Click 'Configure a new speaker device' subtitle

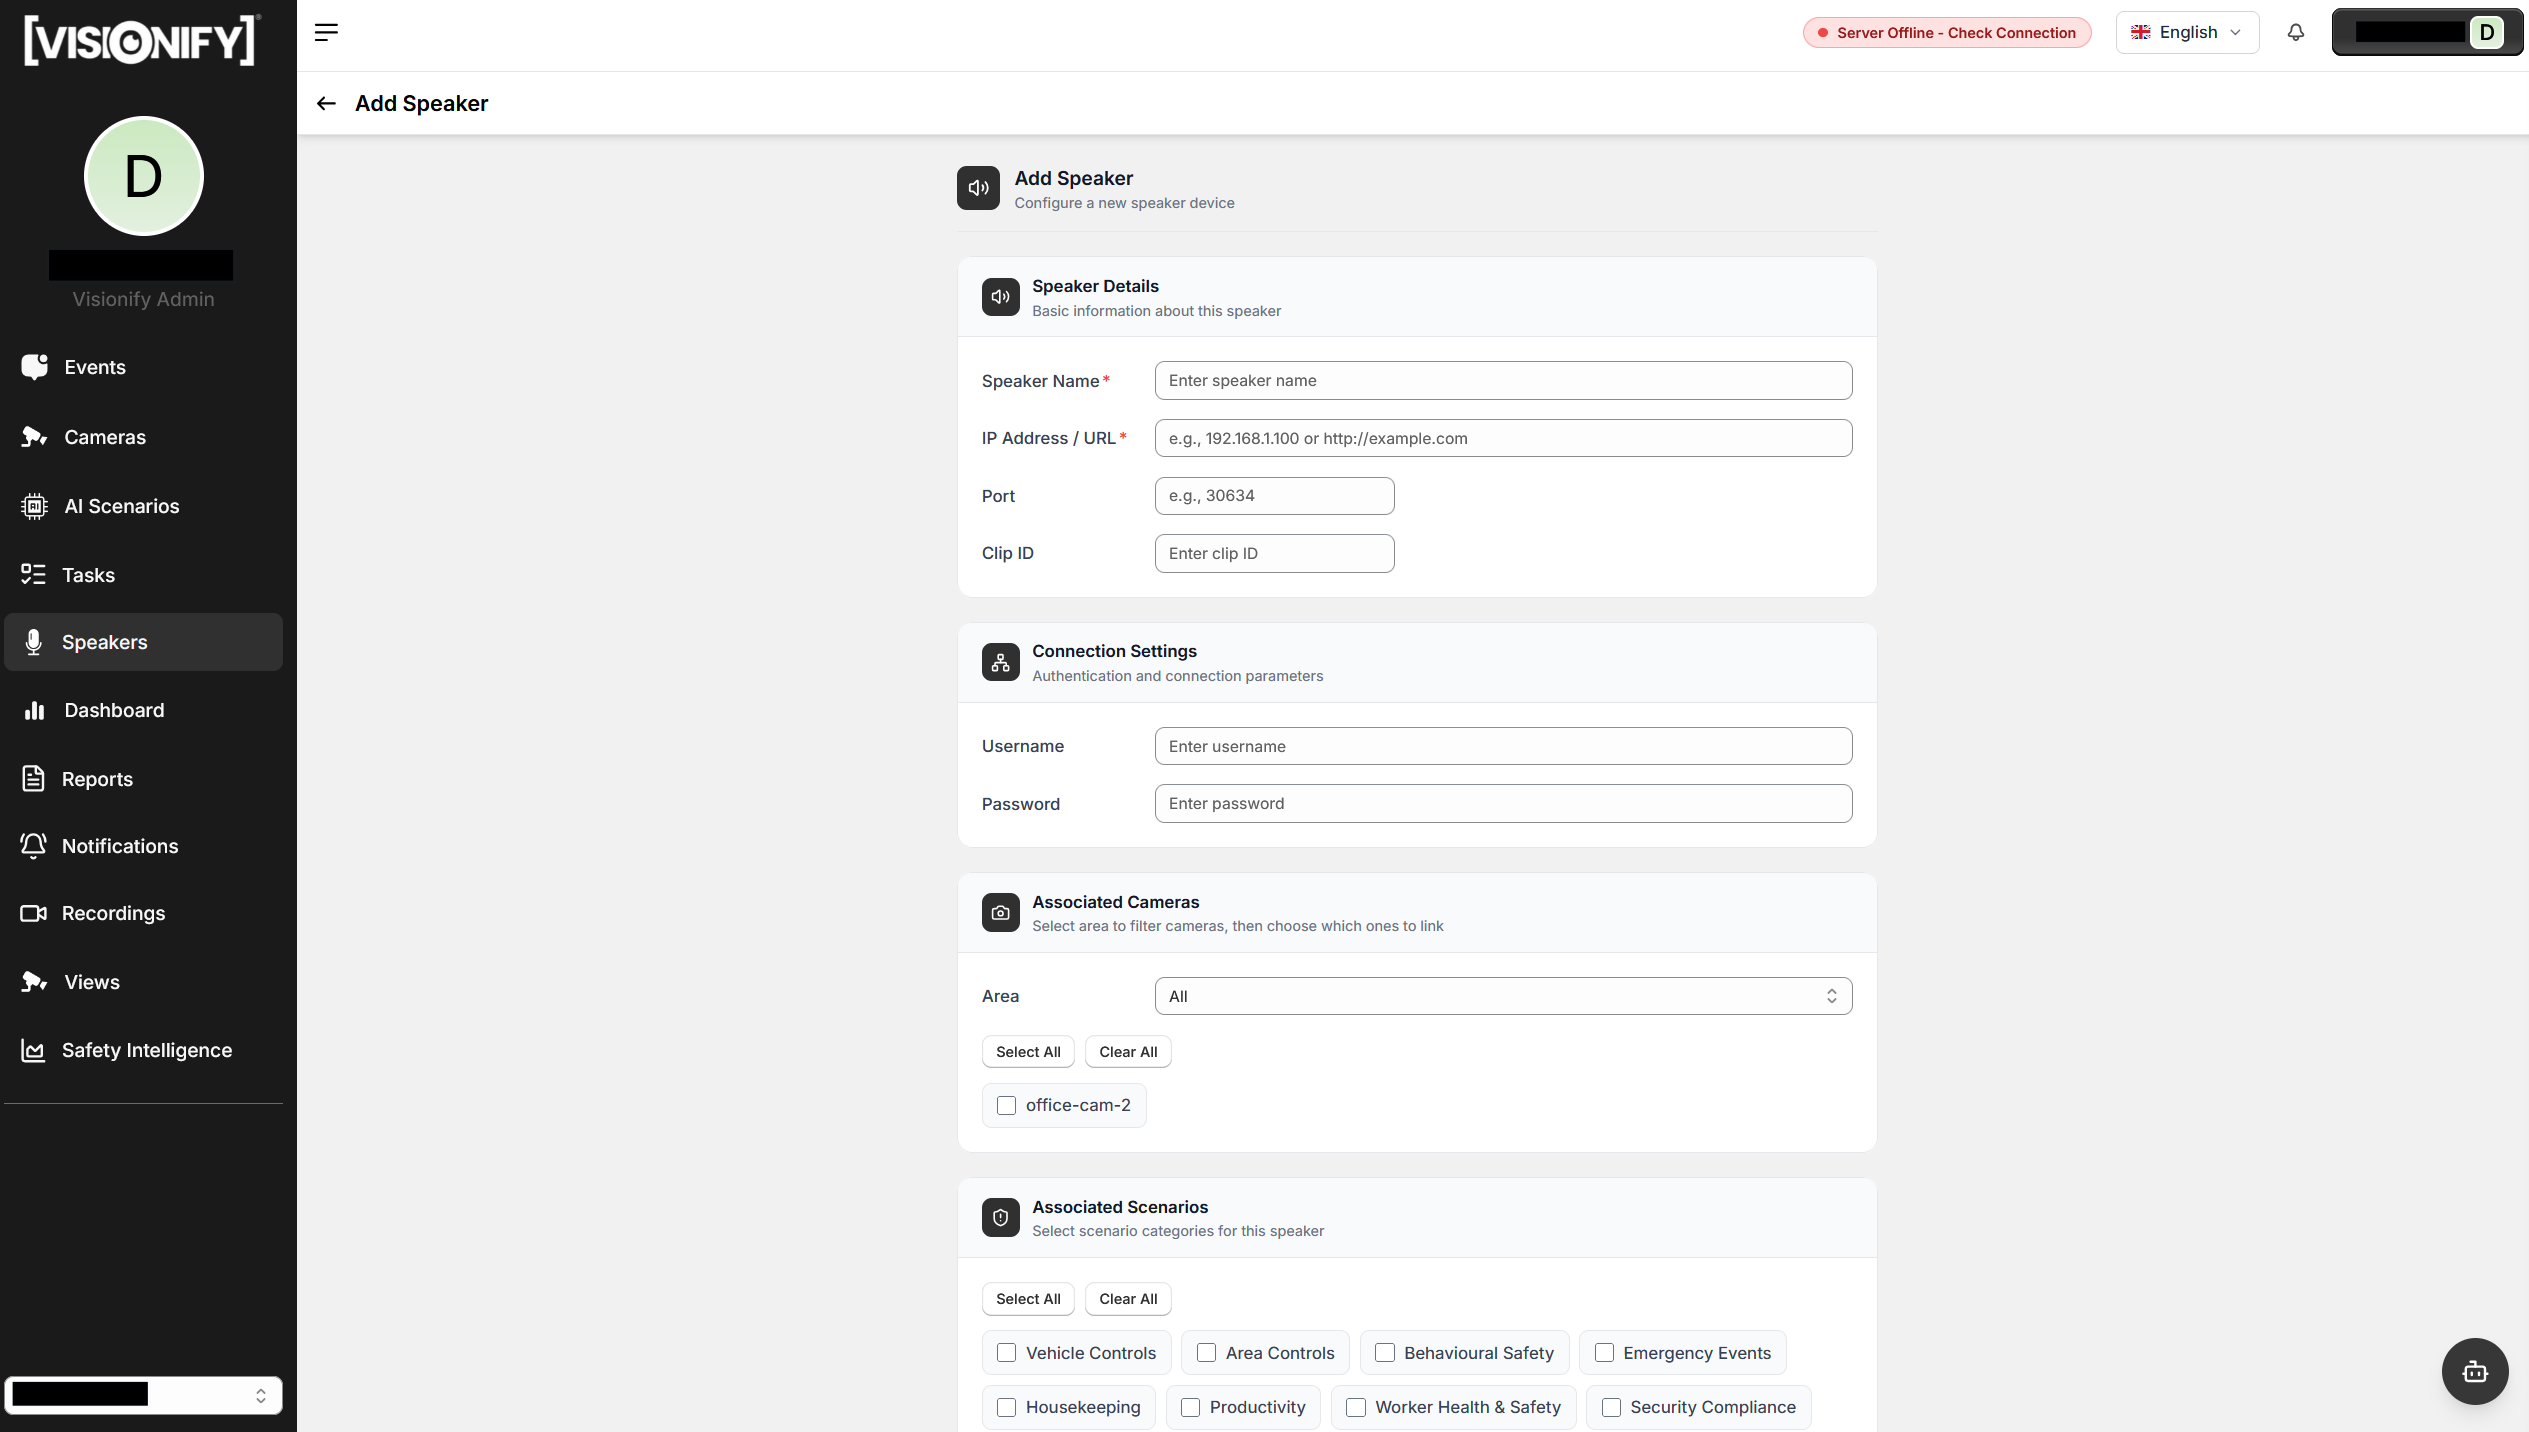[x=1124, y=203]
